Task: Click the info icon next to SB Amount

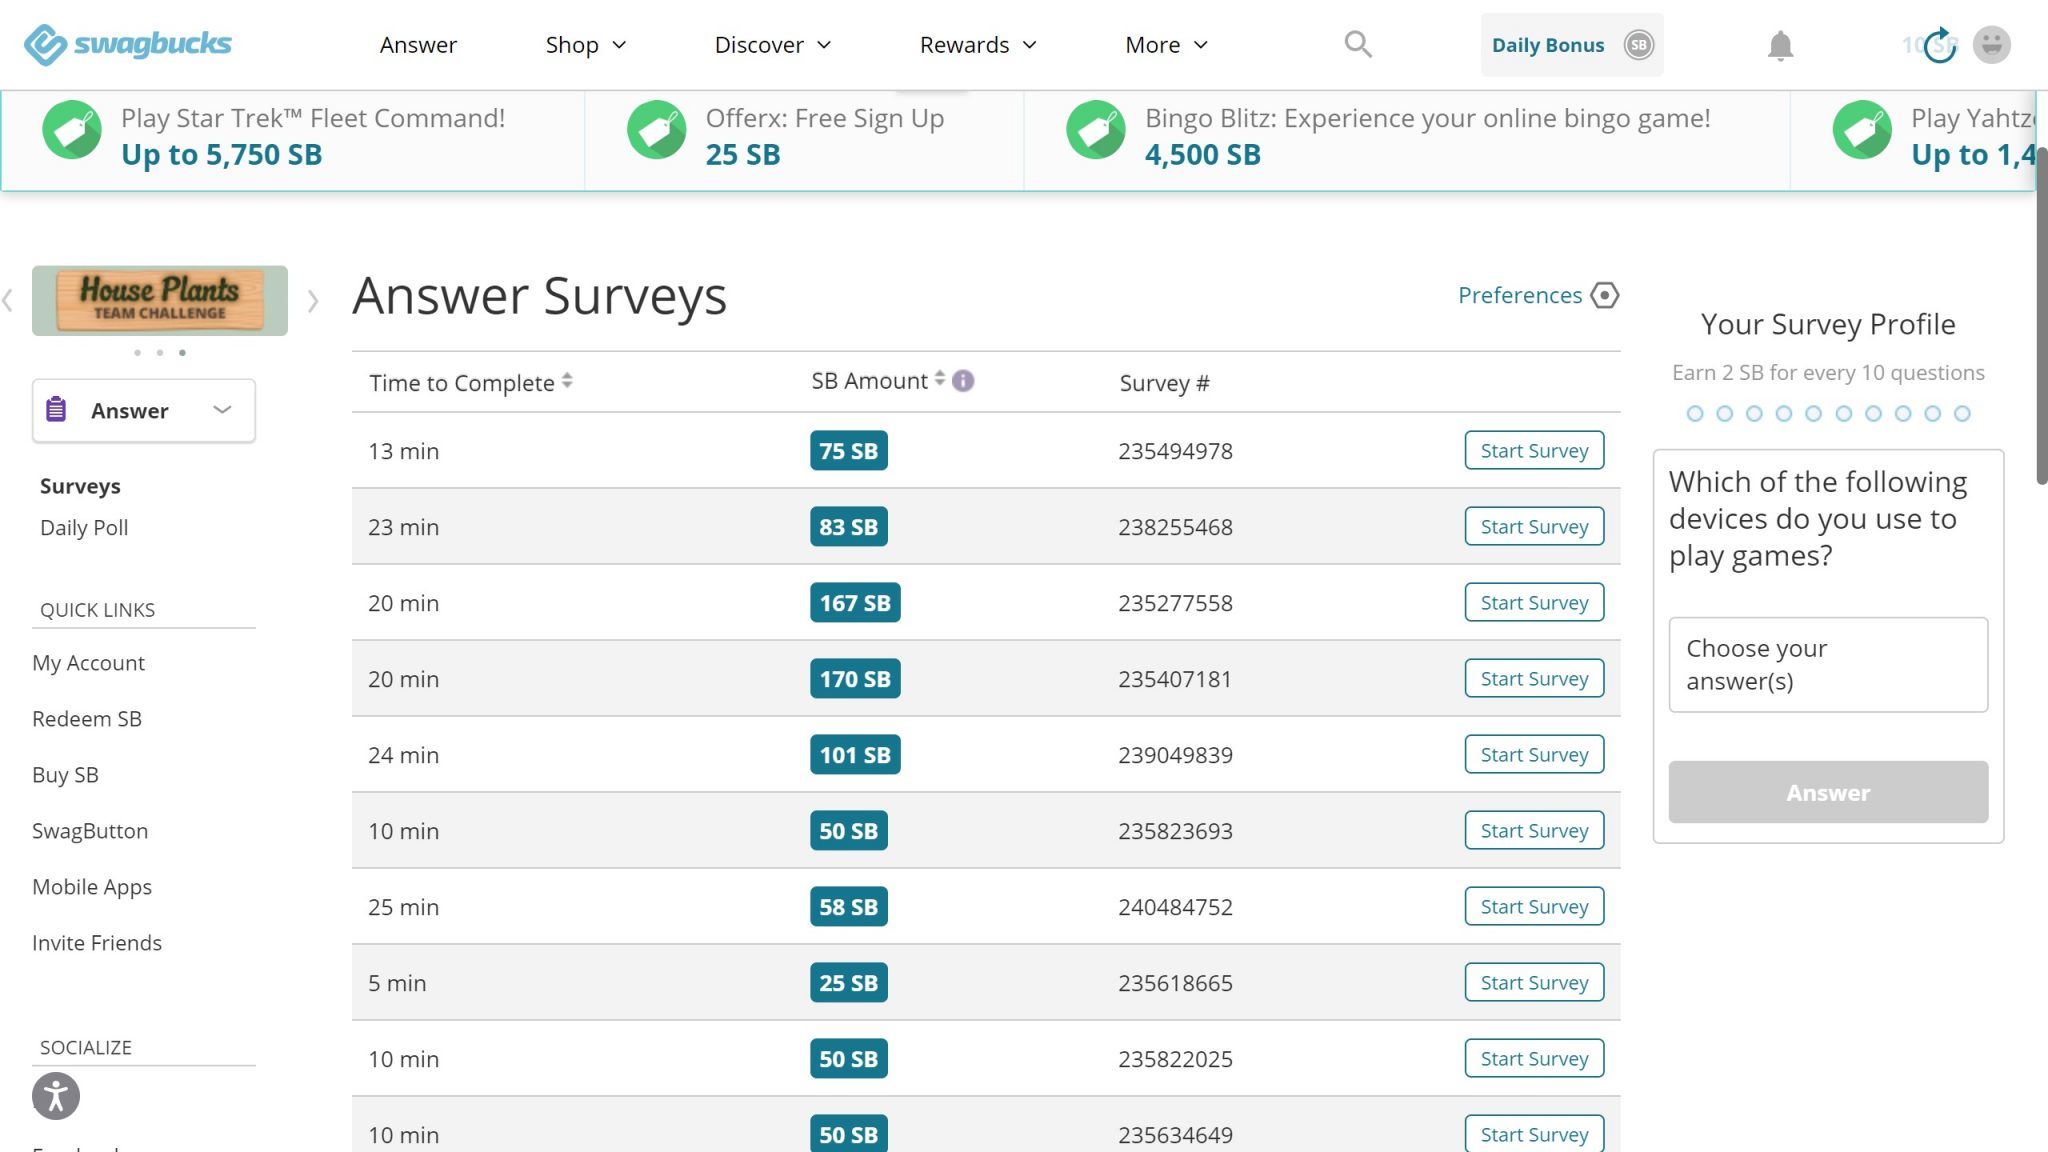Action: pyautogui.click(x=962, y=381)
